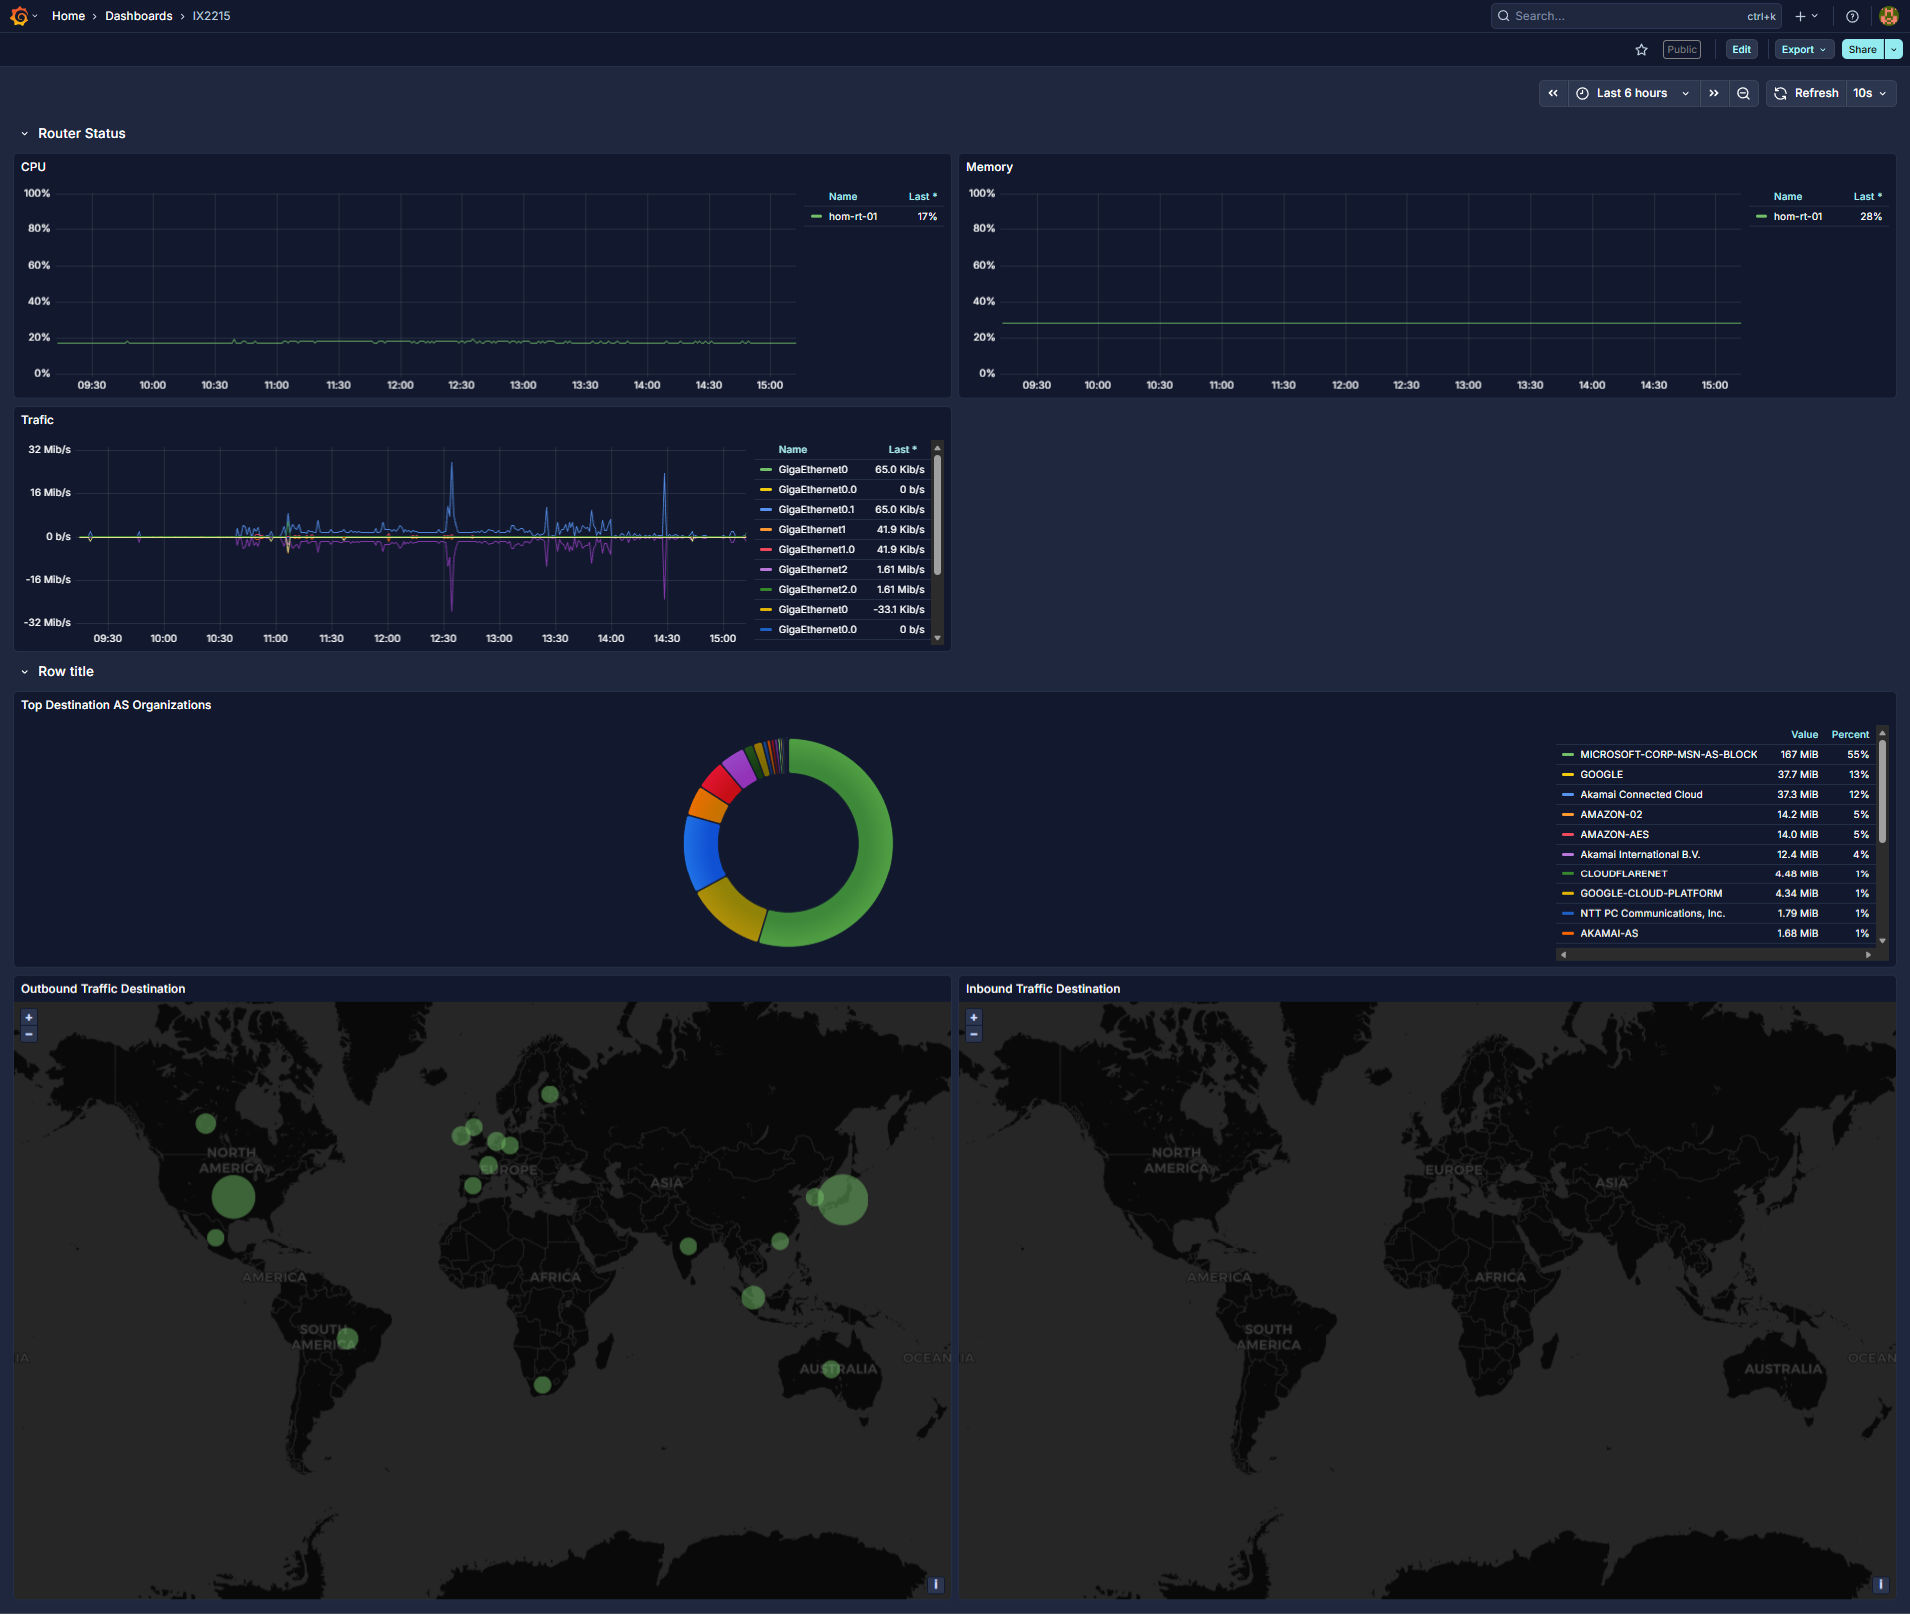This screenshot has width=1910, height=1615.
Task: Open the Grafana home logo menu
Action: coord(21,15)
